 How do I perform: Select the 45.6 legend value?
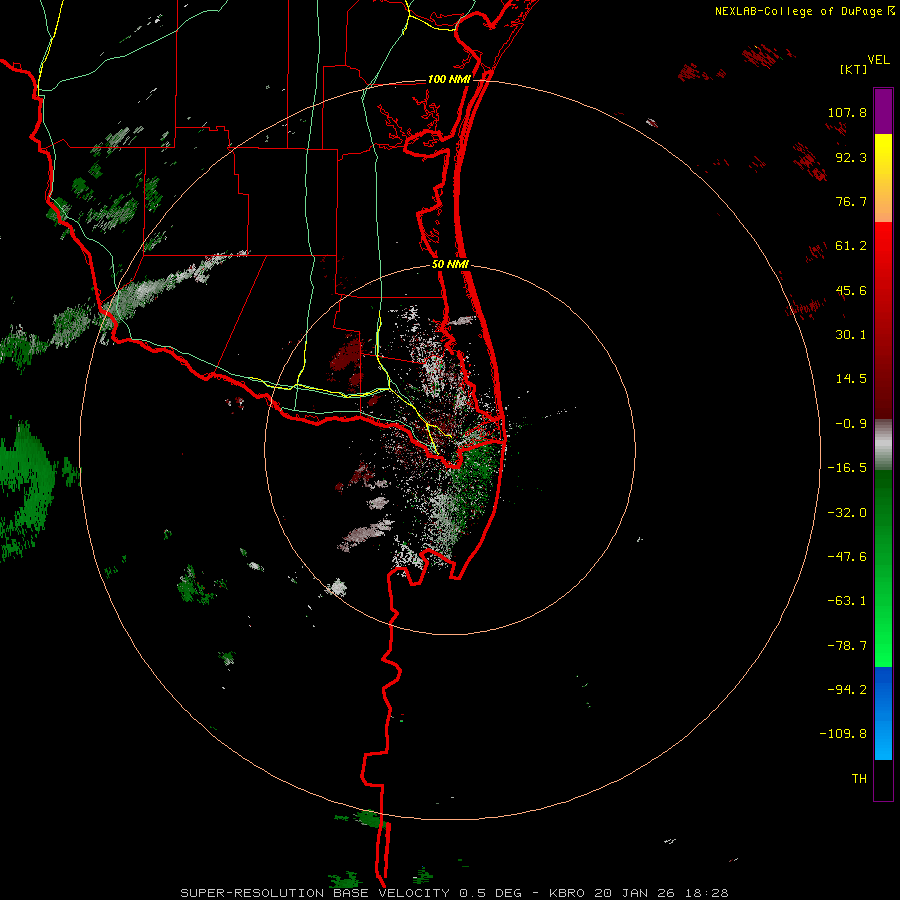pos(851,290)
